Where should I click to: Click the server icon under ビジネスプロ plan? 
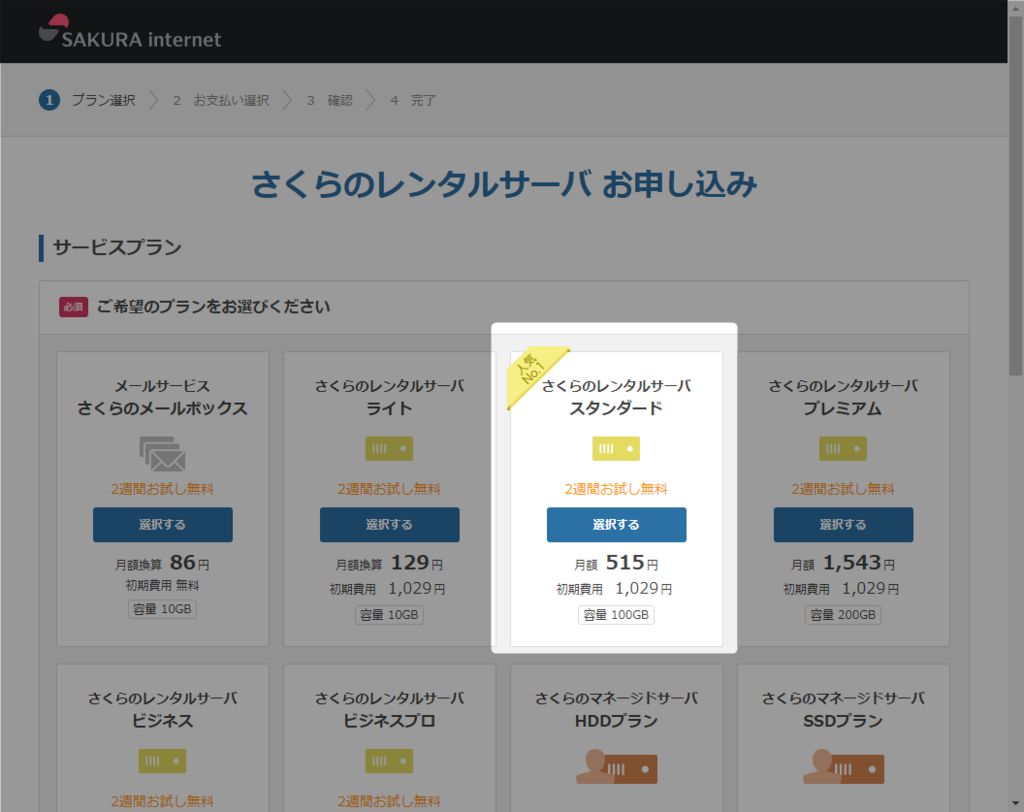click(x=389, y=761)
